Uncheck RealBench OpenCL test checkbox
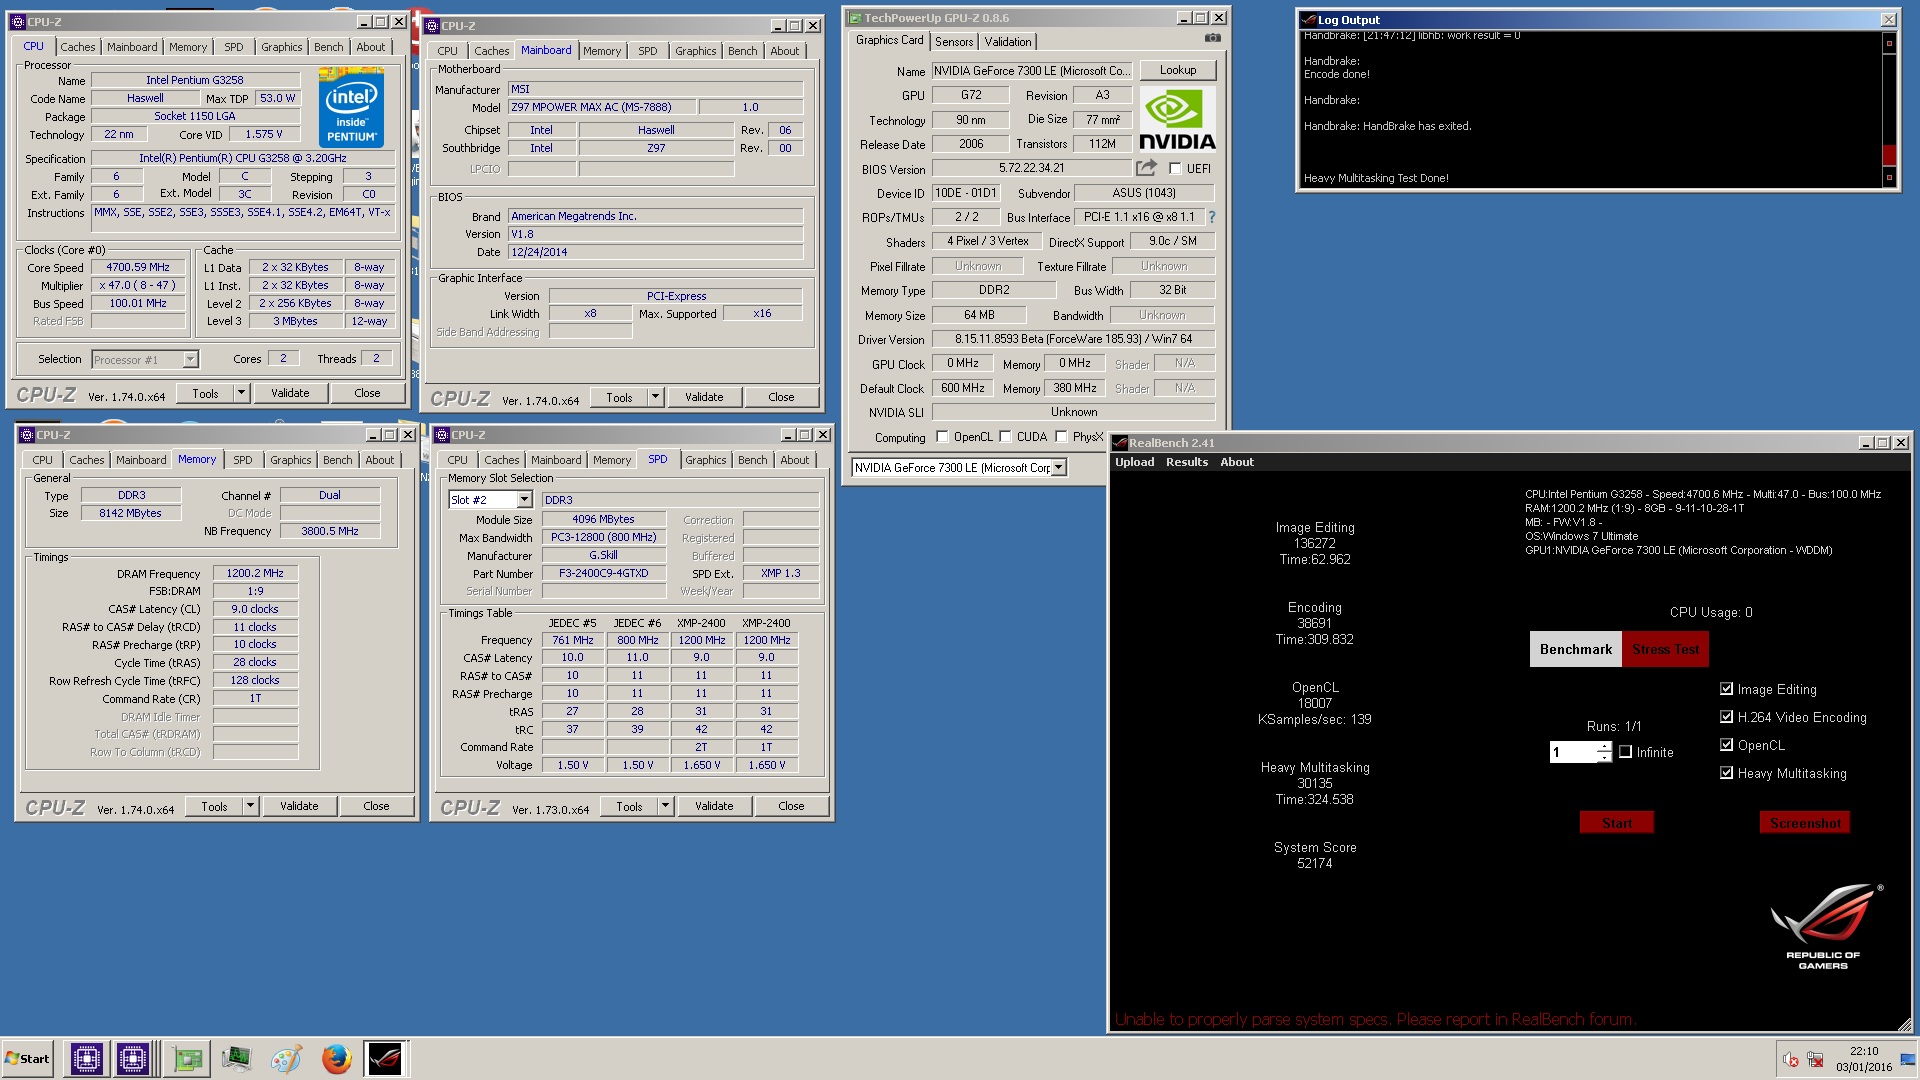Image resolution: width=1920 pixels, height=1080 pixels. (x=1726, y=745)
